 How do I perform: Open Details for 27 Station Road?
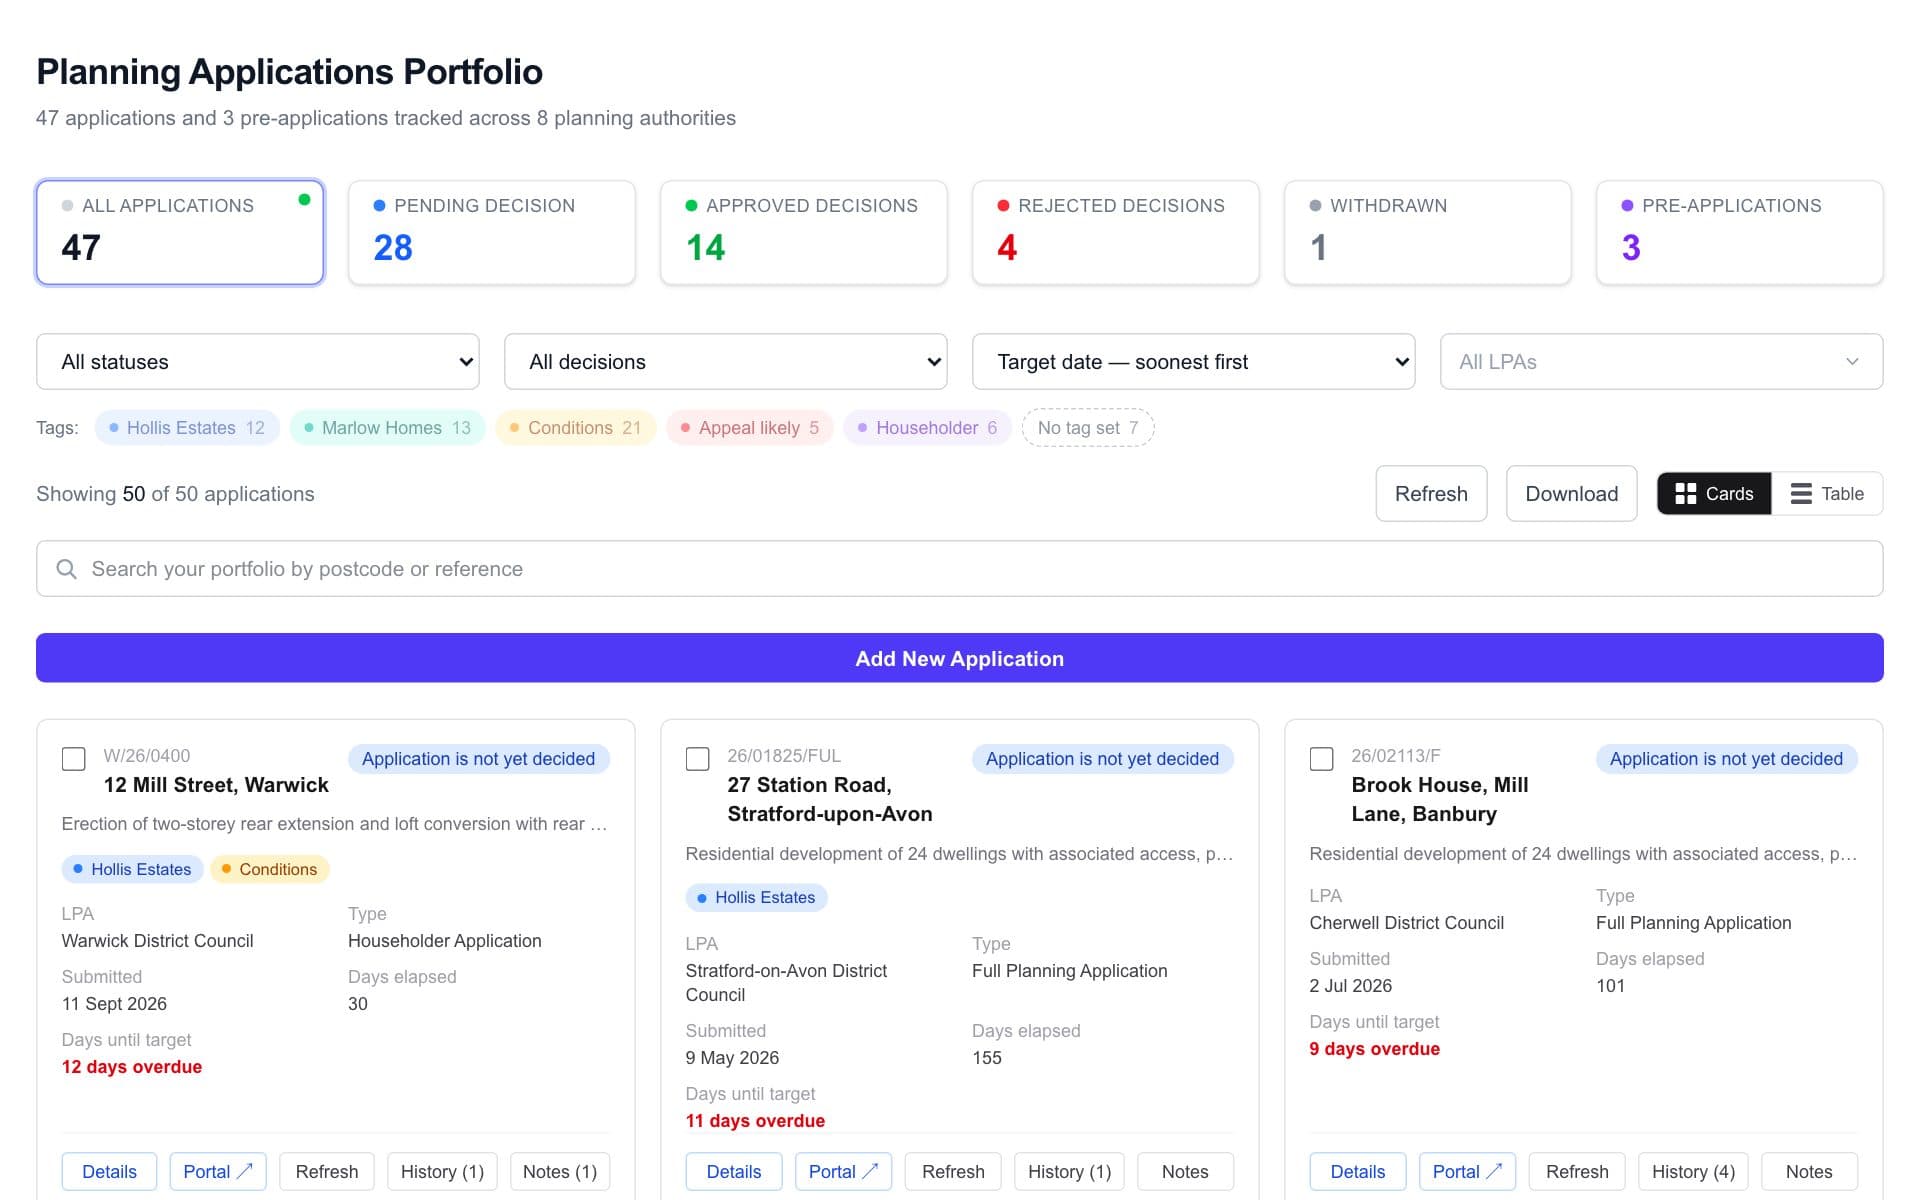pyautogui.click(x=734, y=1171)
